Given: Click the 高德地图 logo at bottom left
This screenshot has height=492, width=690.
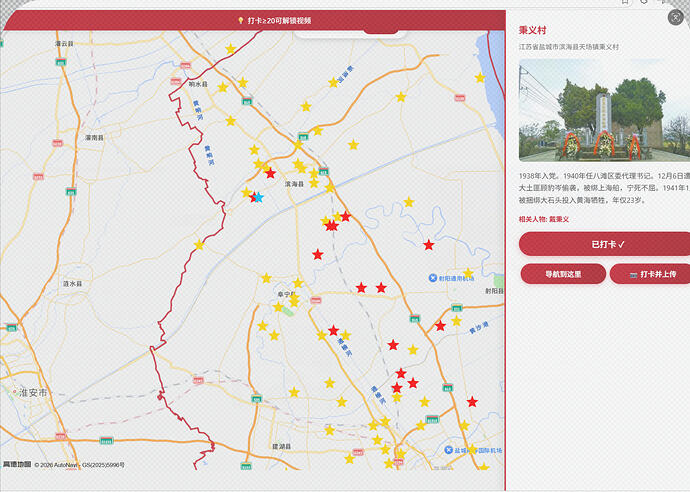Looking at the screenshot, I should click(x=17, y=464).
